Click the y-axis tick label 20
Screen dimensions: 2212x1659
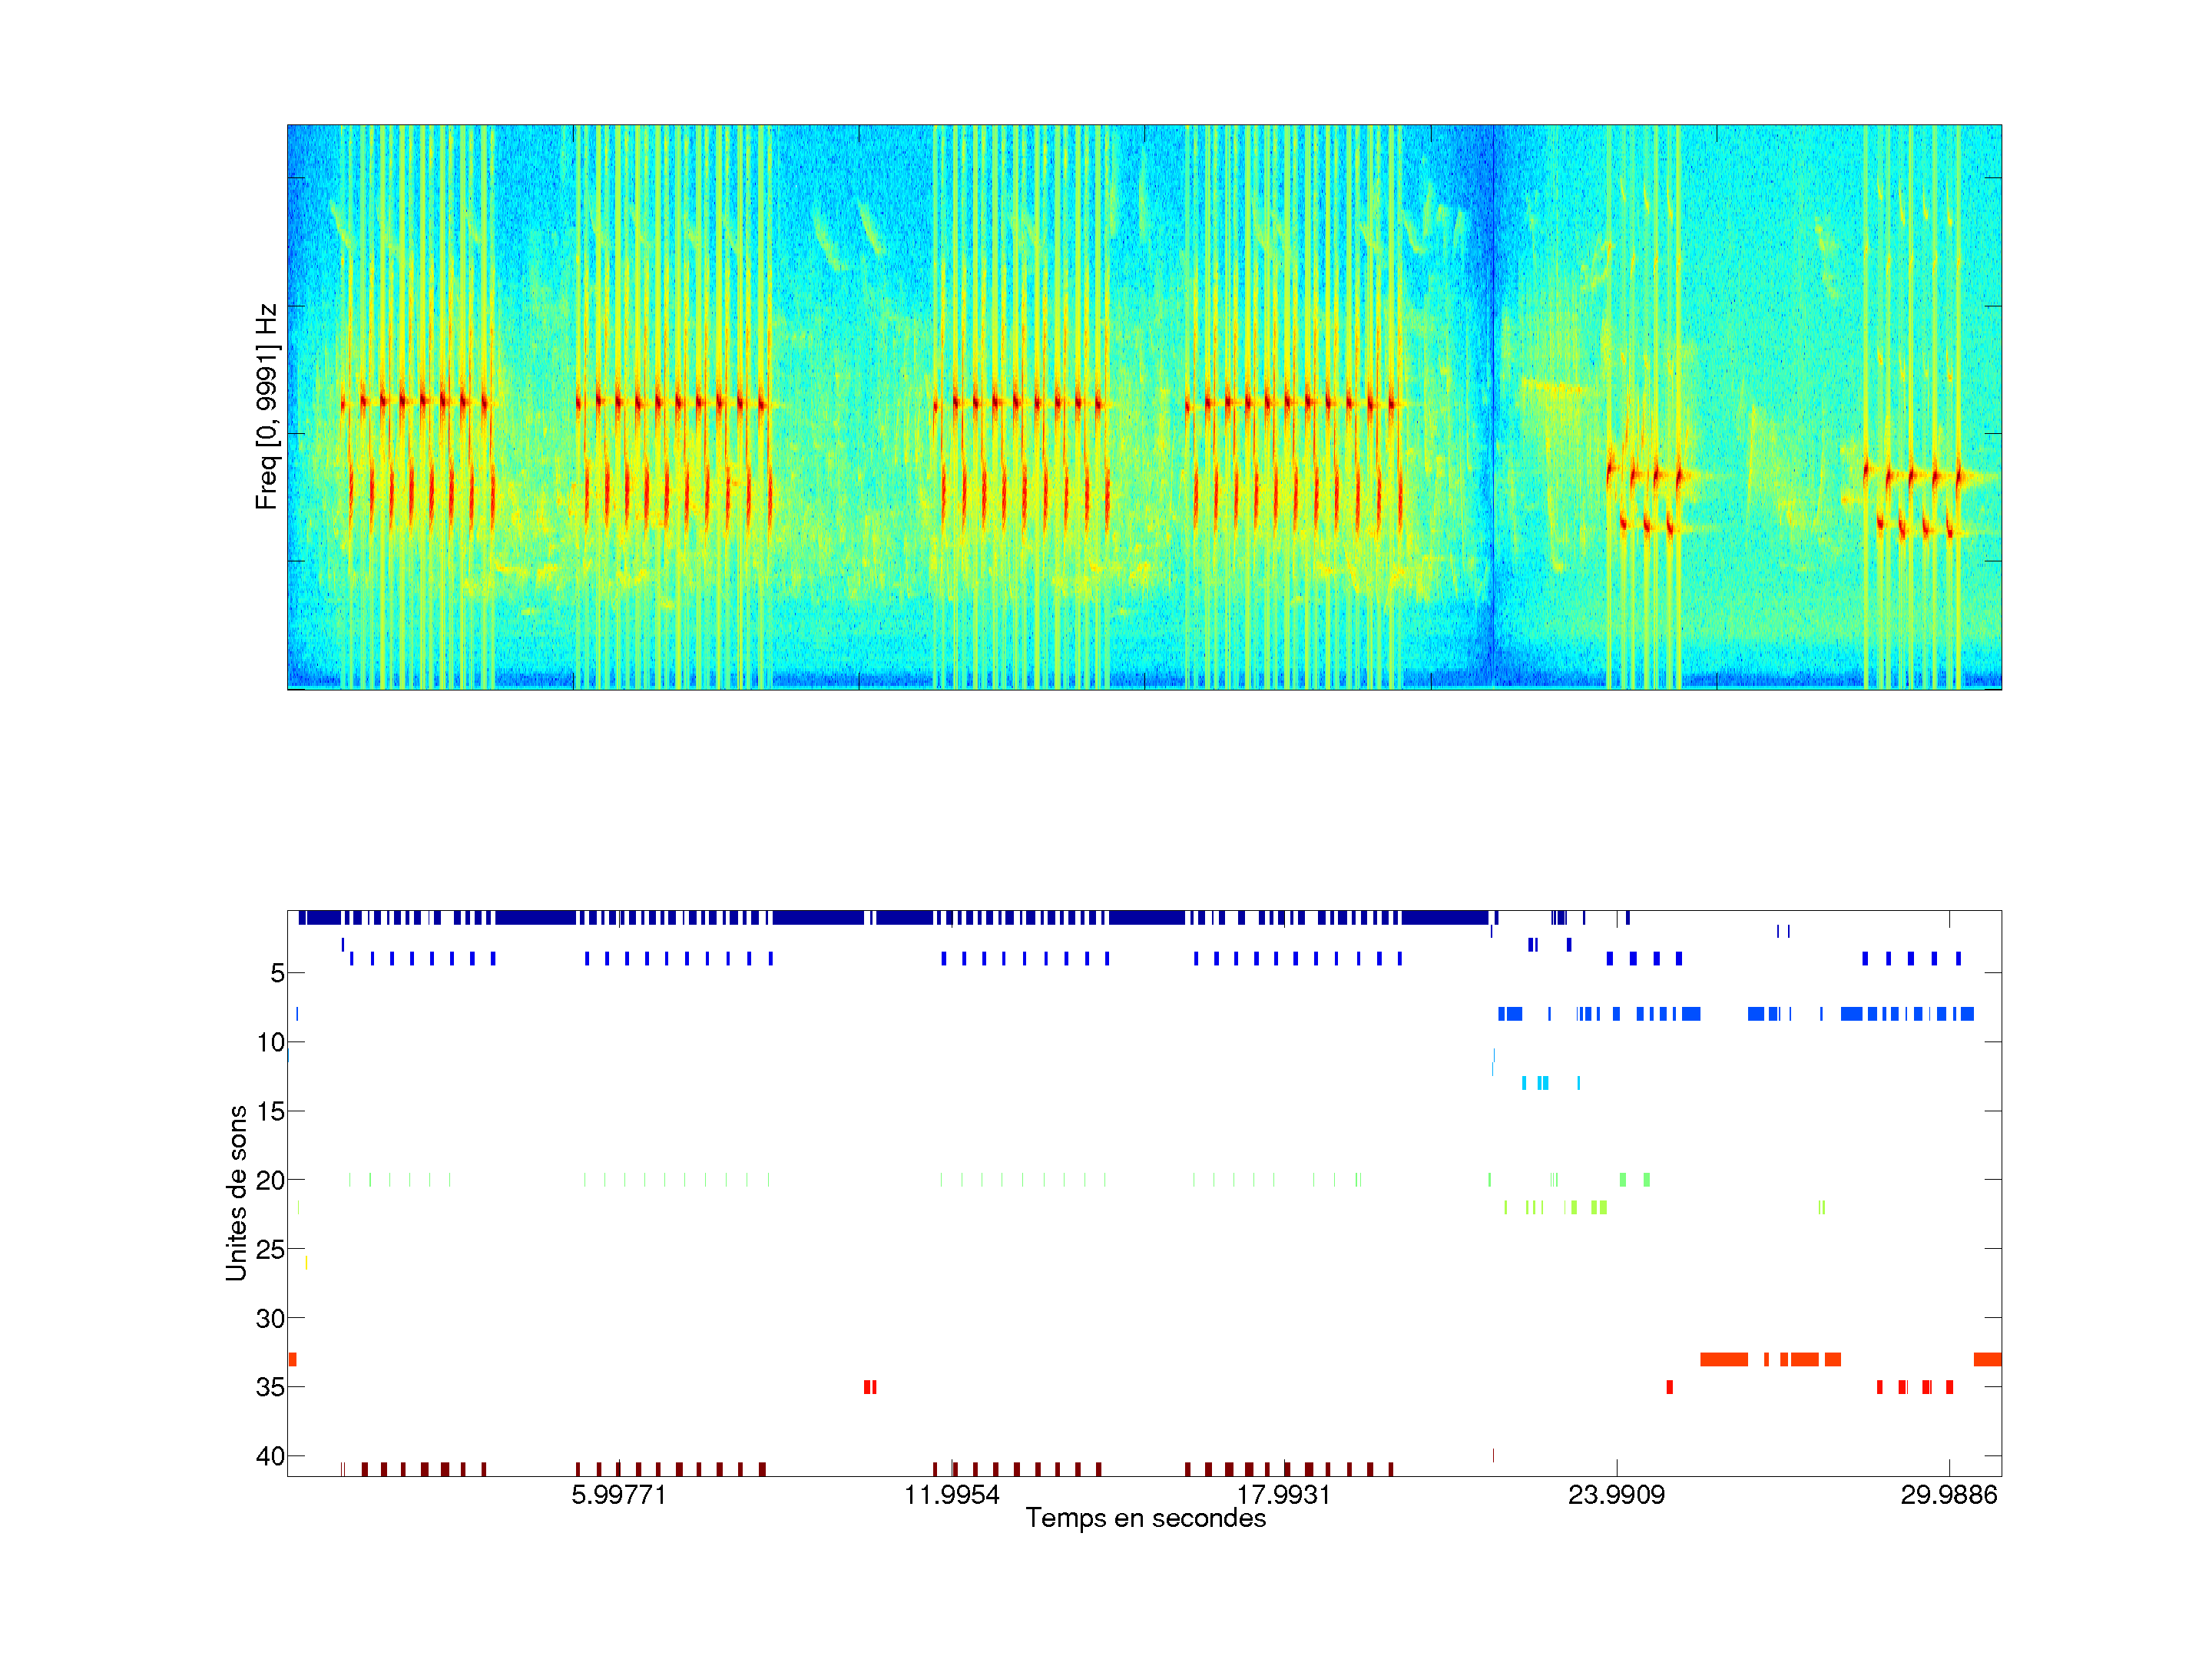click(270, 1180)
